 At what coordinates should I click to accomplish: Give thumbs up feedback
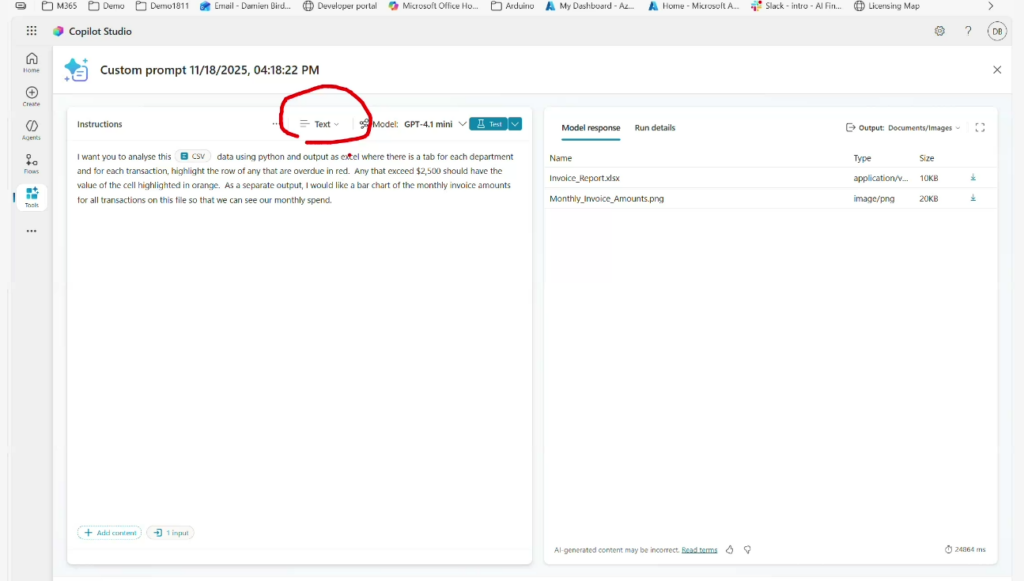729,550
